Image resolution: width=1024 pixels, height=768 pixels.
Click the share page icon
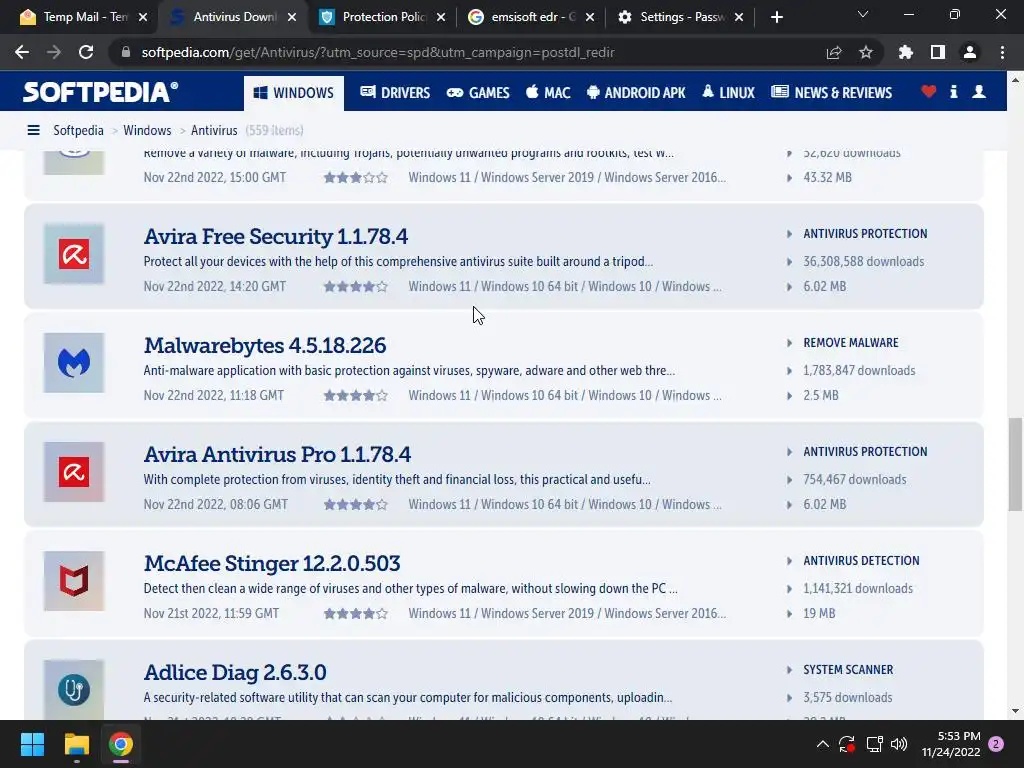833,52
